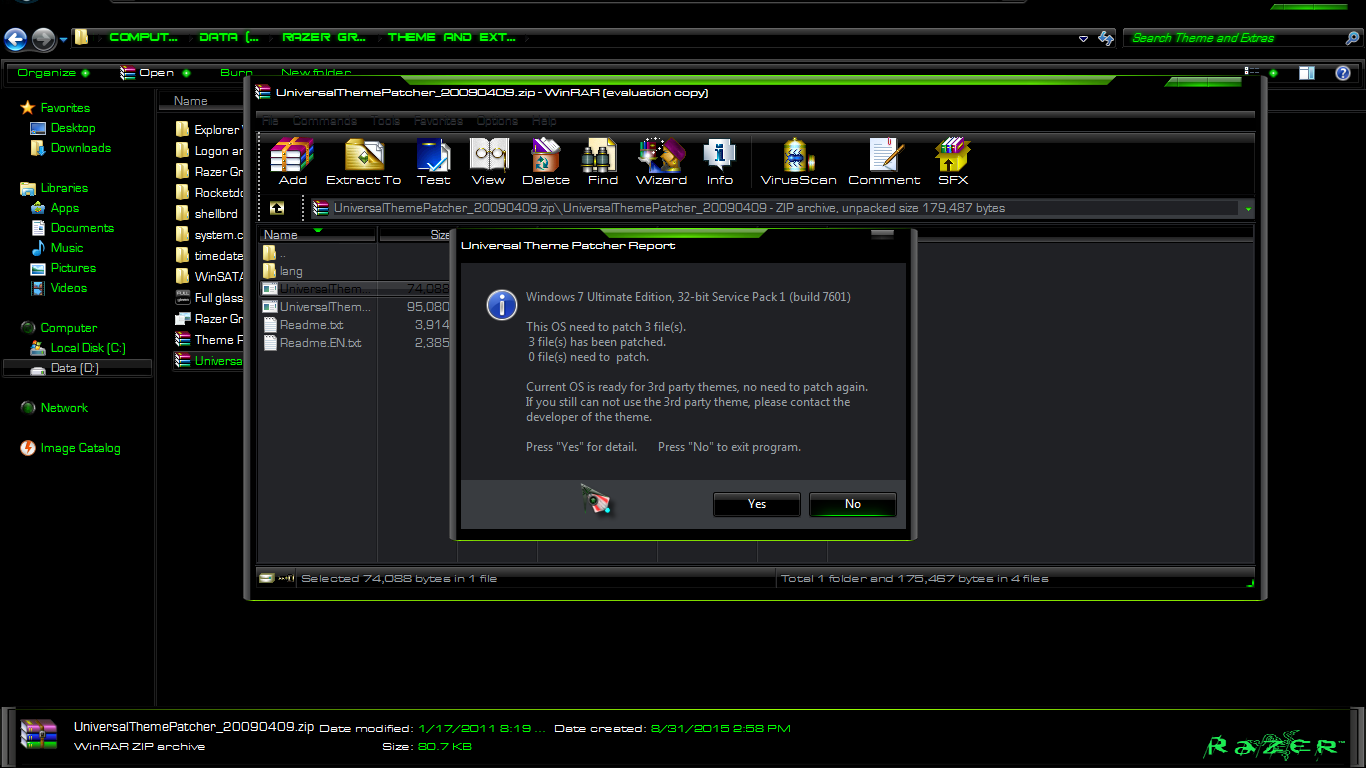Refresh the Explorer address bar
The image size is (1366, 768).
pyautogui.click(x=1106, y=38)
